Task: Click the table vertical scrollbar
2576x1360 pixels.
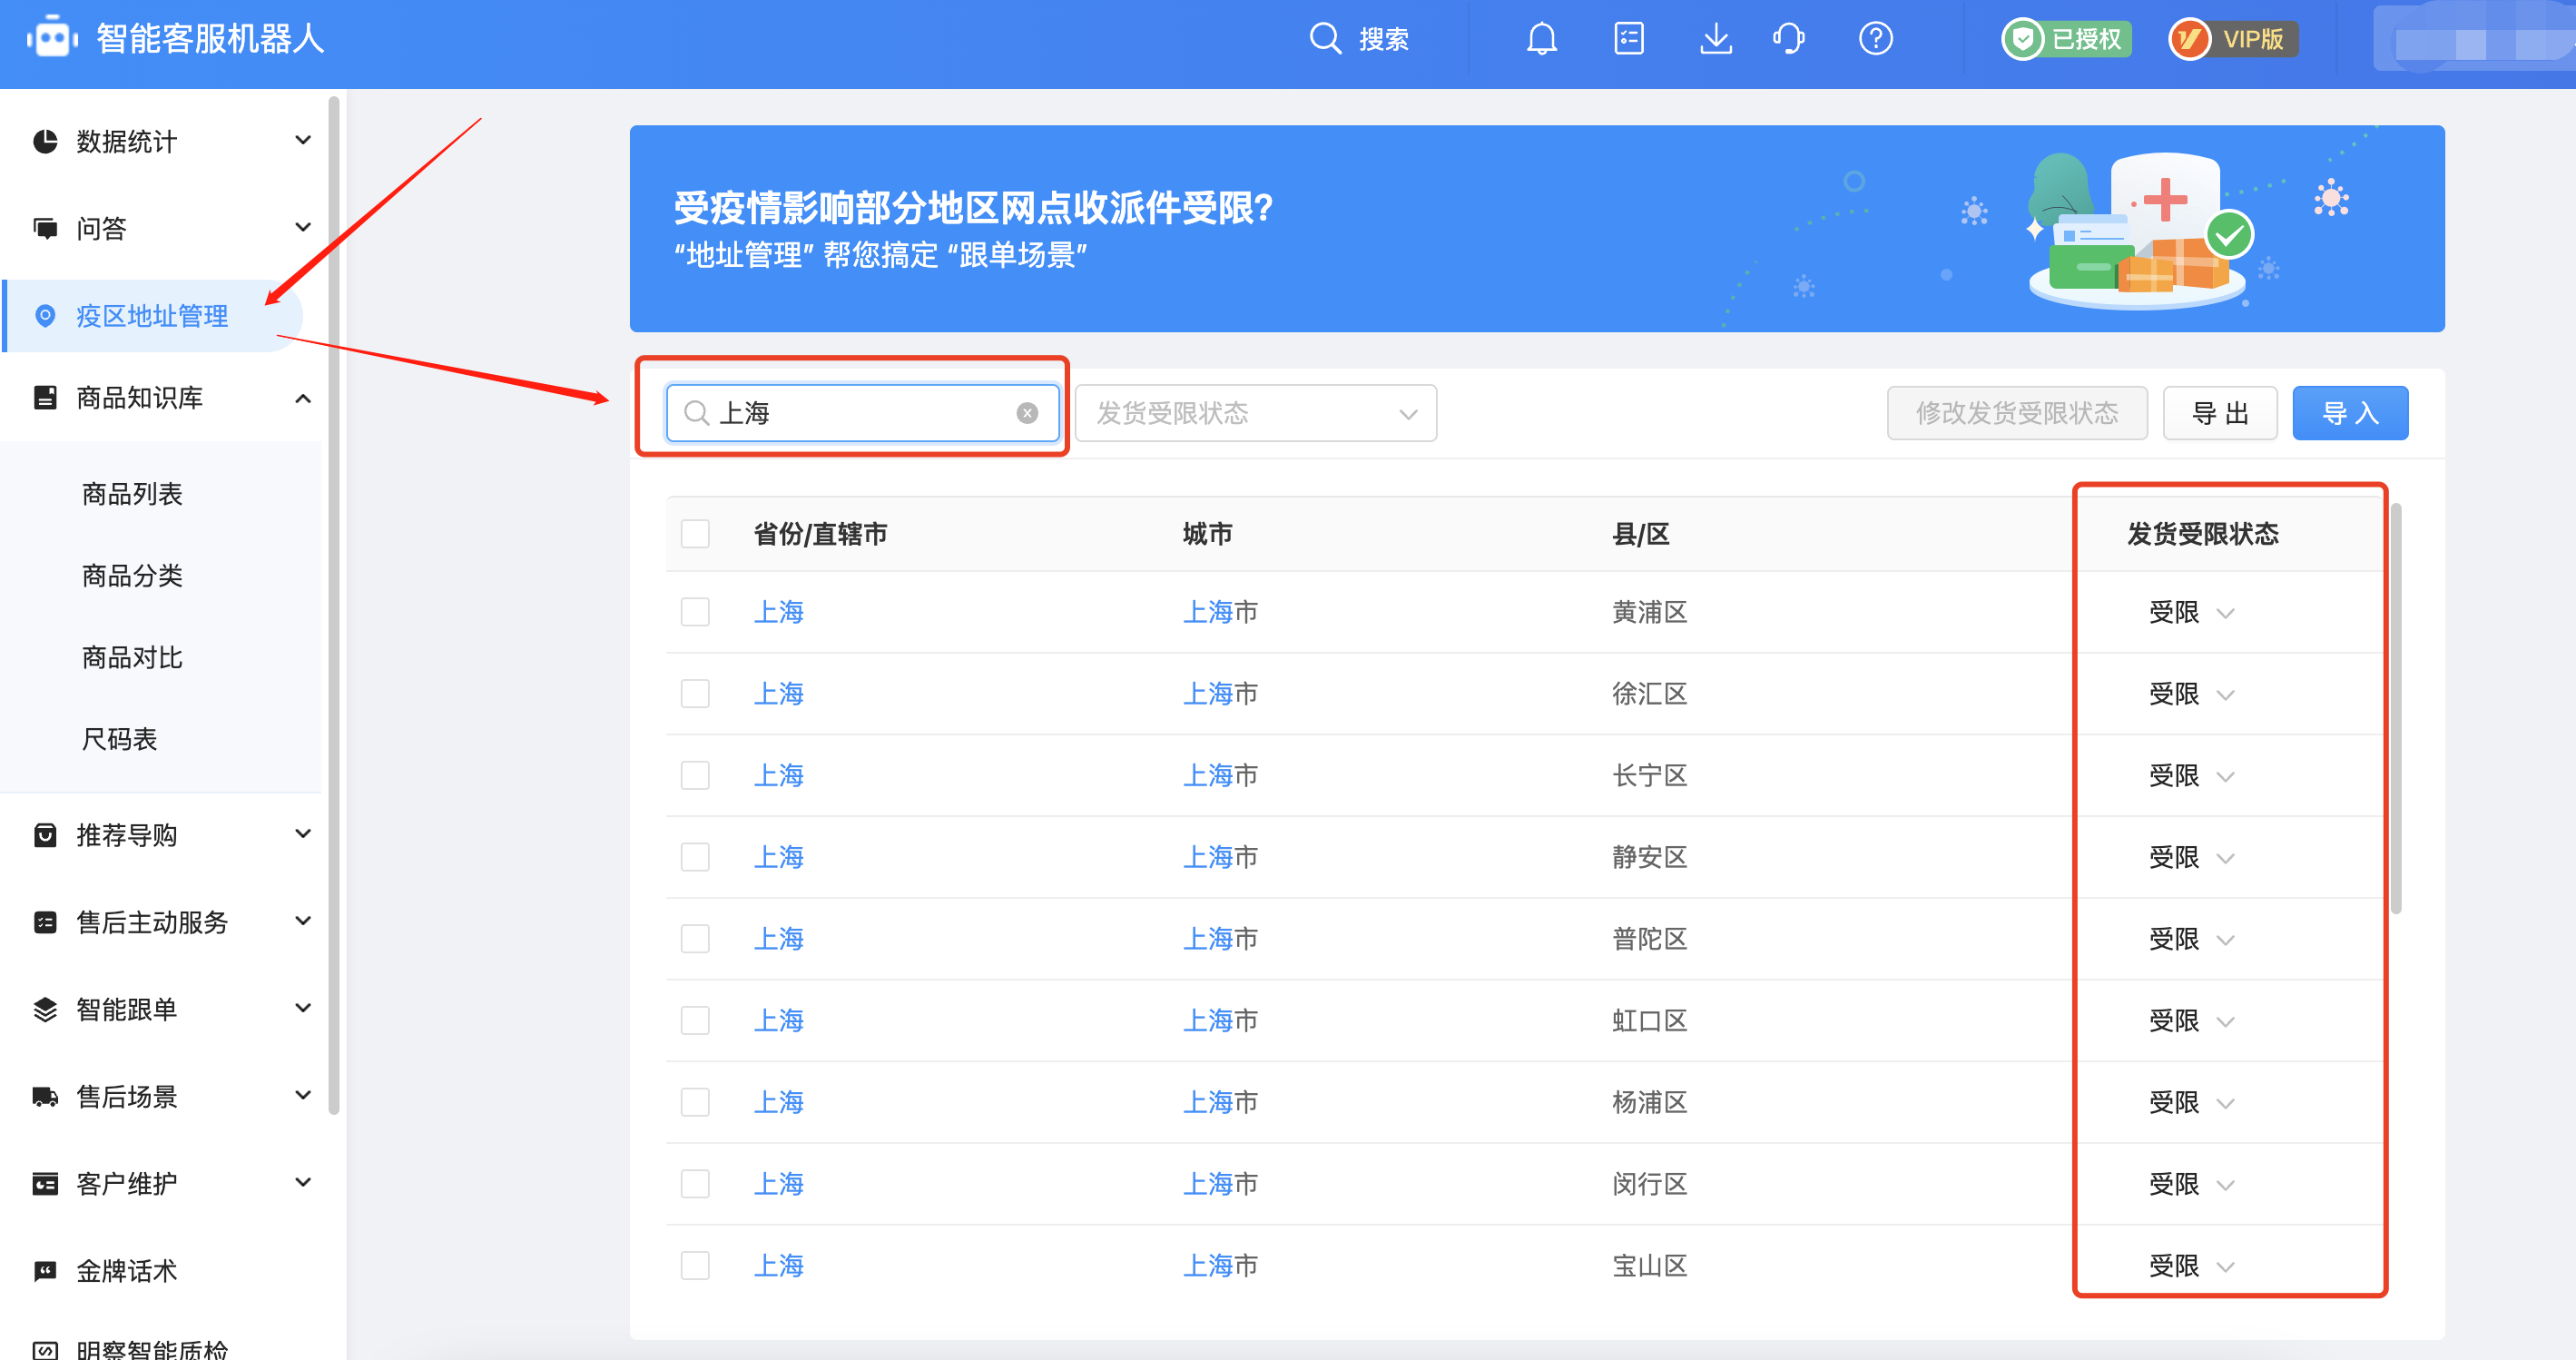Action: point(2395,708)
